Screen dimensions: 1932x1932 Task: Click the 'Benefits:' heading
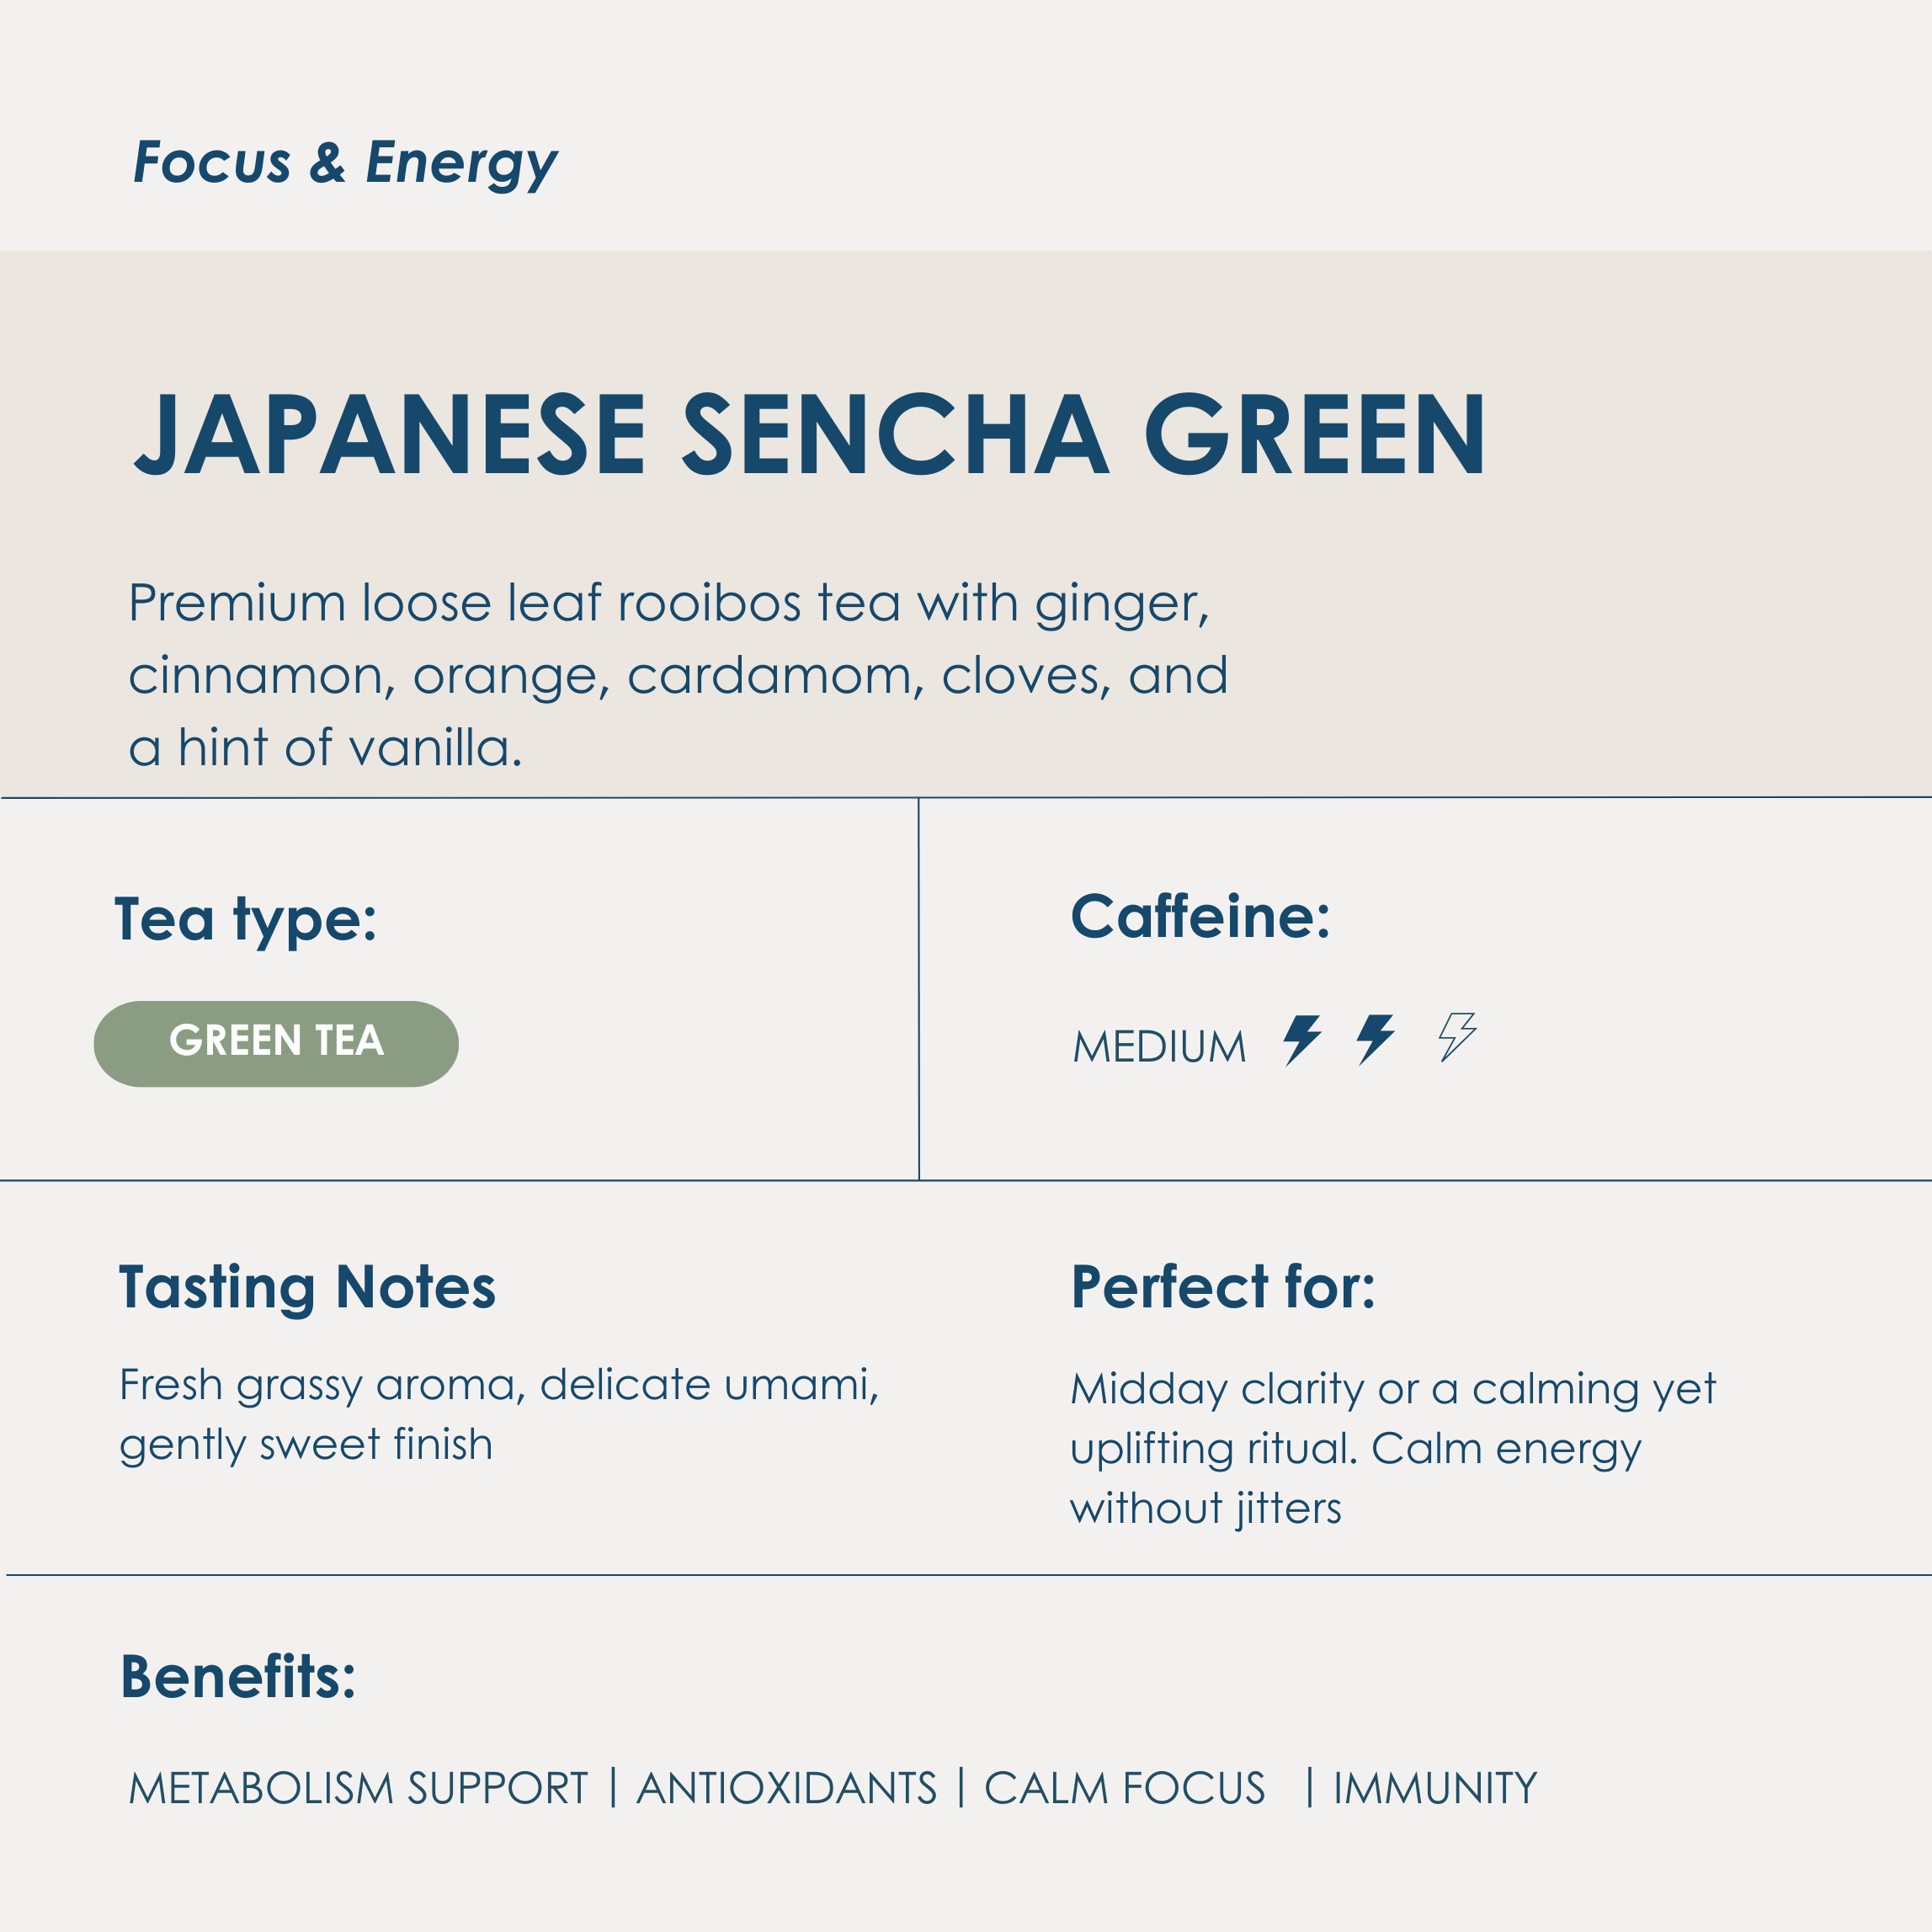coord(238,1677)
